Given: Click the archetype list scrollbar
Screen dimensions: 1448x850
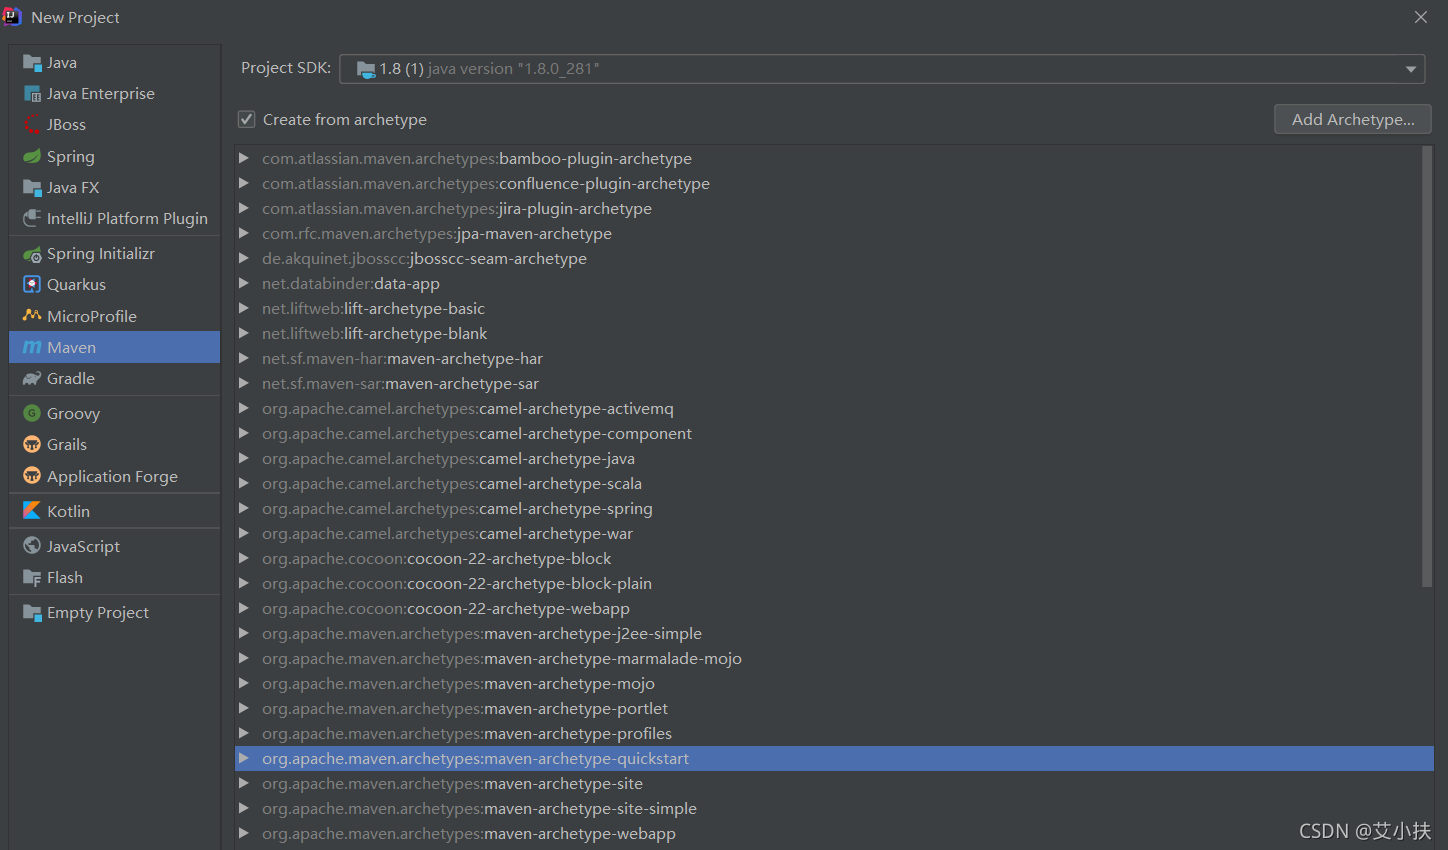Looking at the screenshot, I should 1427,367.
